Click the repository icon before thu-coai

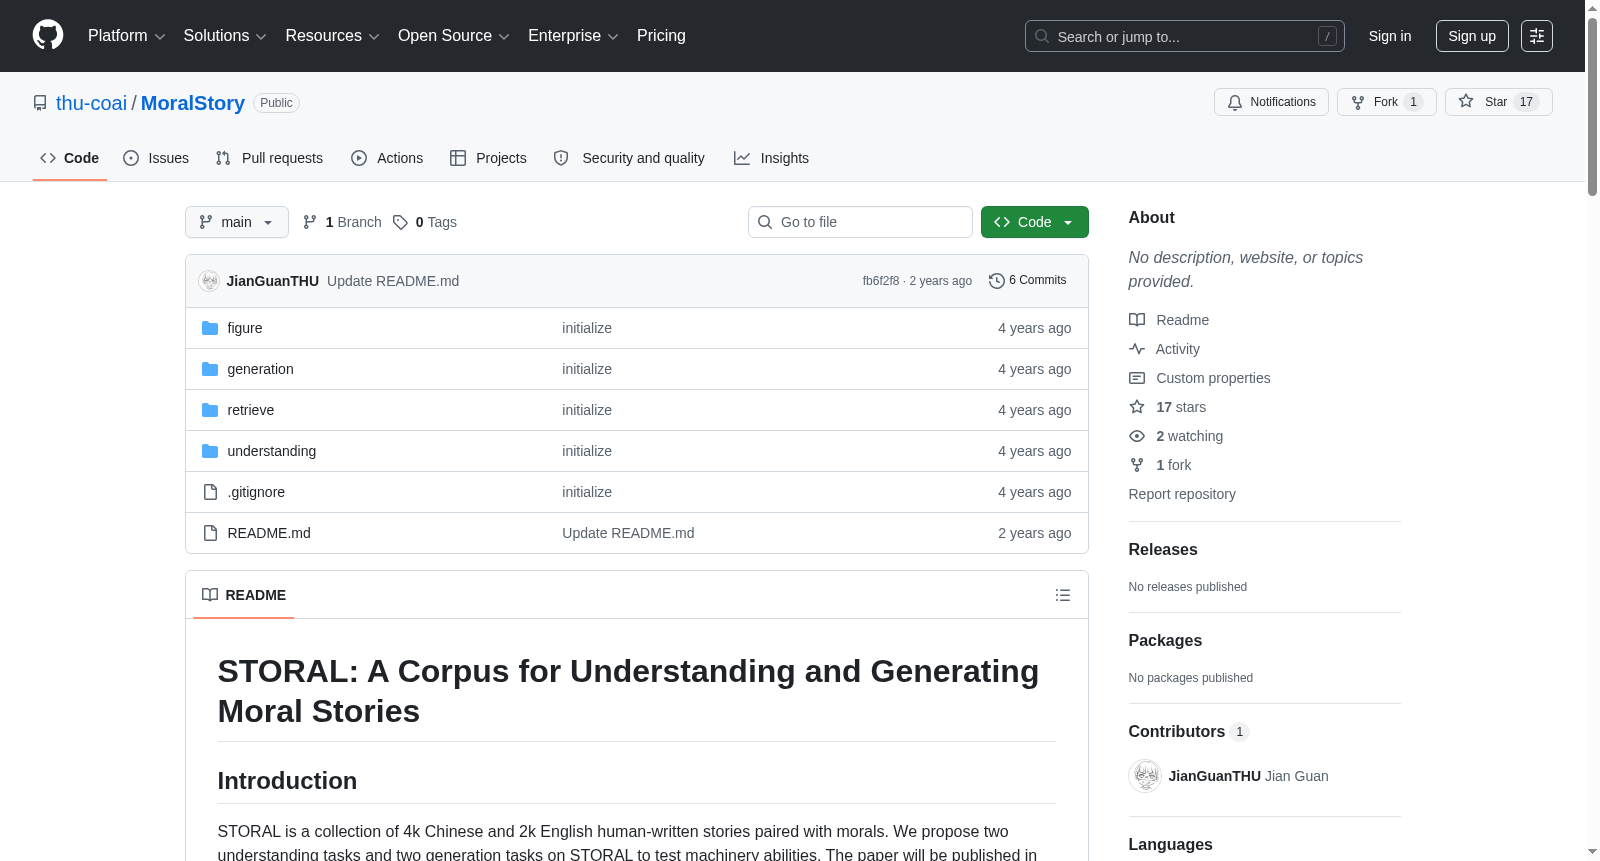click(x=40, y=103)
